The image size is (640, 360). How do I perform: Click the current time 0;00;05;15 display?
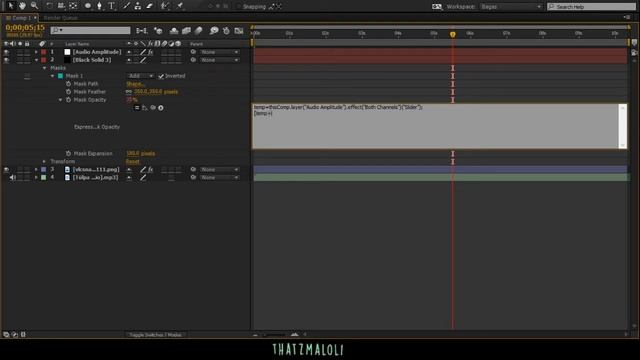point(25,27)
